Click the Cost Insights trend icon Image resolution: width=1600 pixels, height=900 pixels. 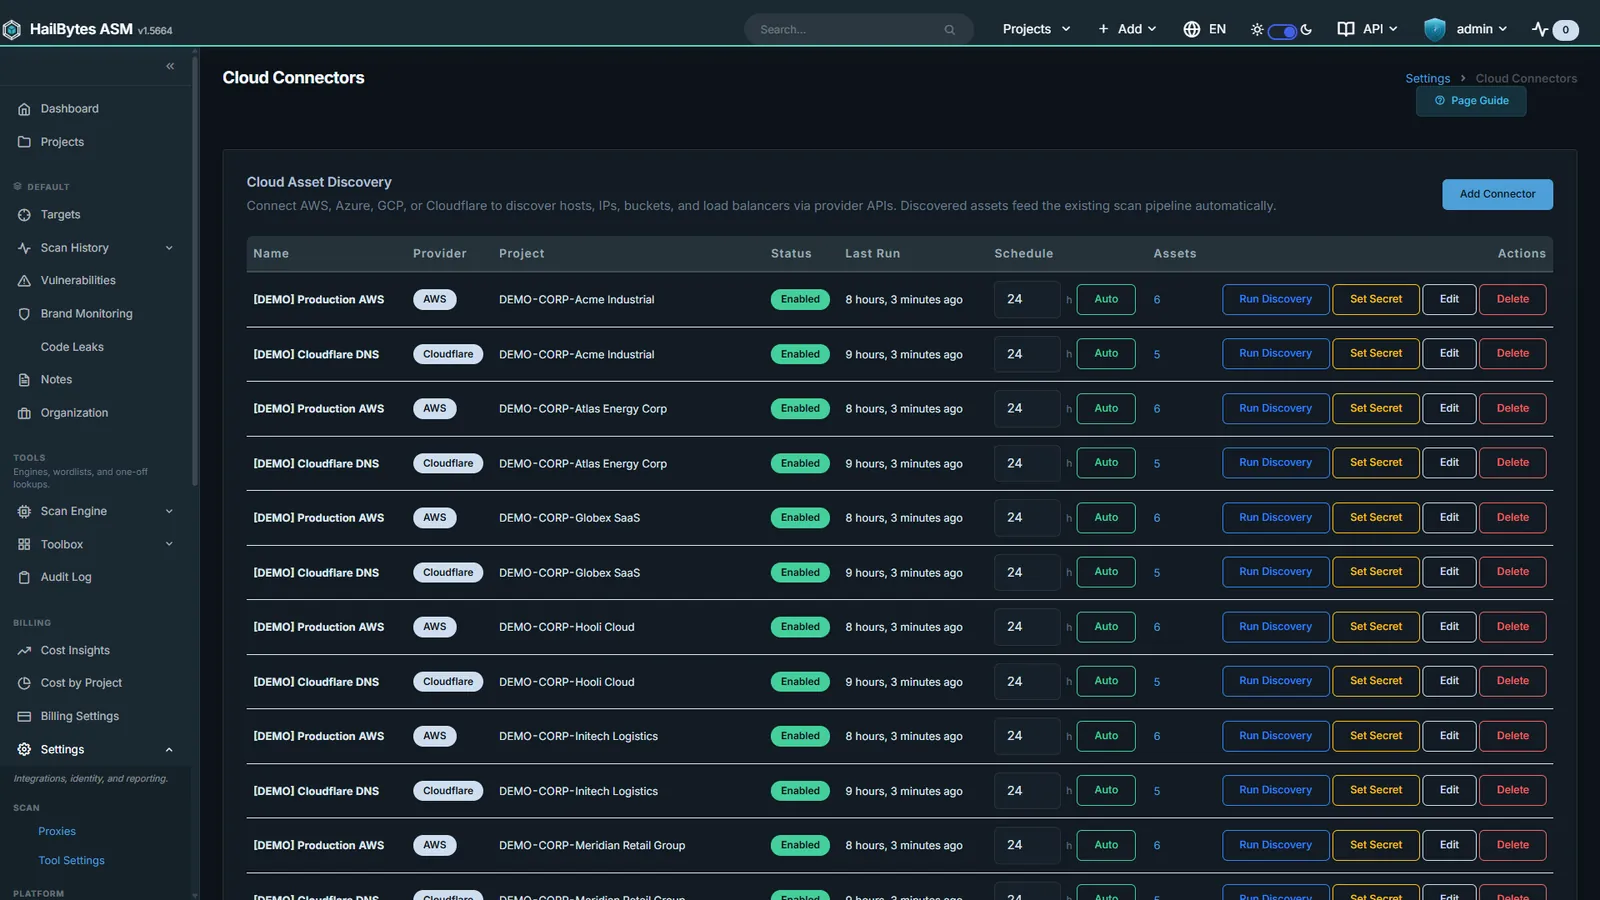24,650
